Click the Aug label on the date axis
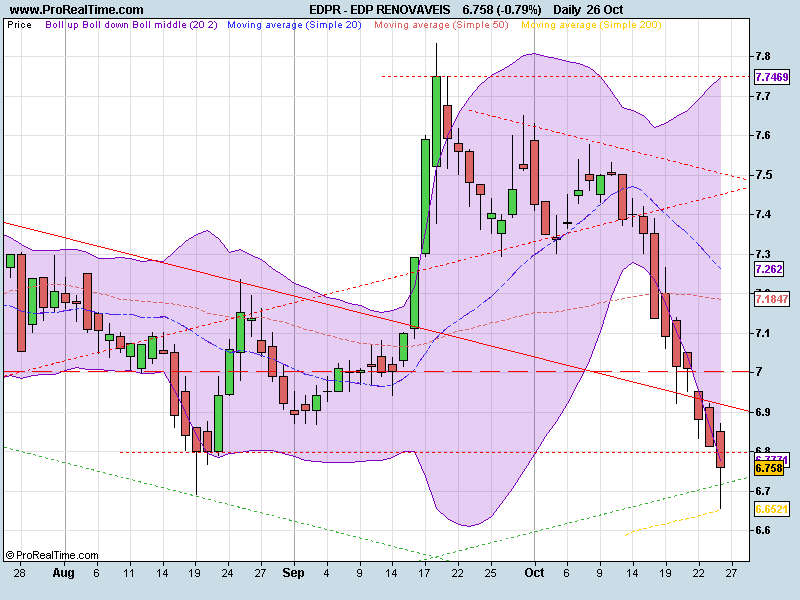Viewport: 800px width, 600px height. point(63,574)
